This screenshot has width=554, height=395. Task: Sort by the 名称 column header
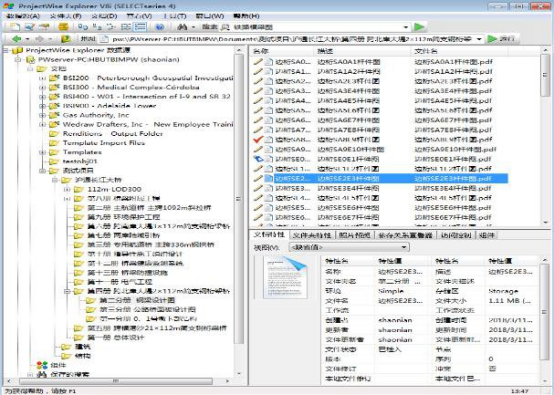tap(282, 51)
